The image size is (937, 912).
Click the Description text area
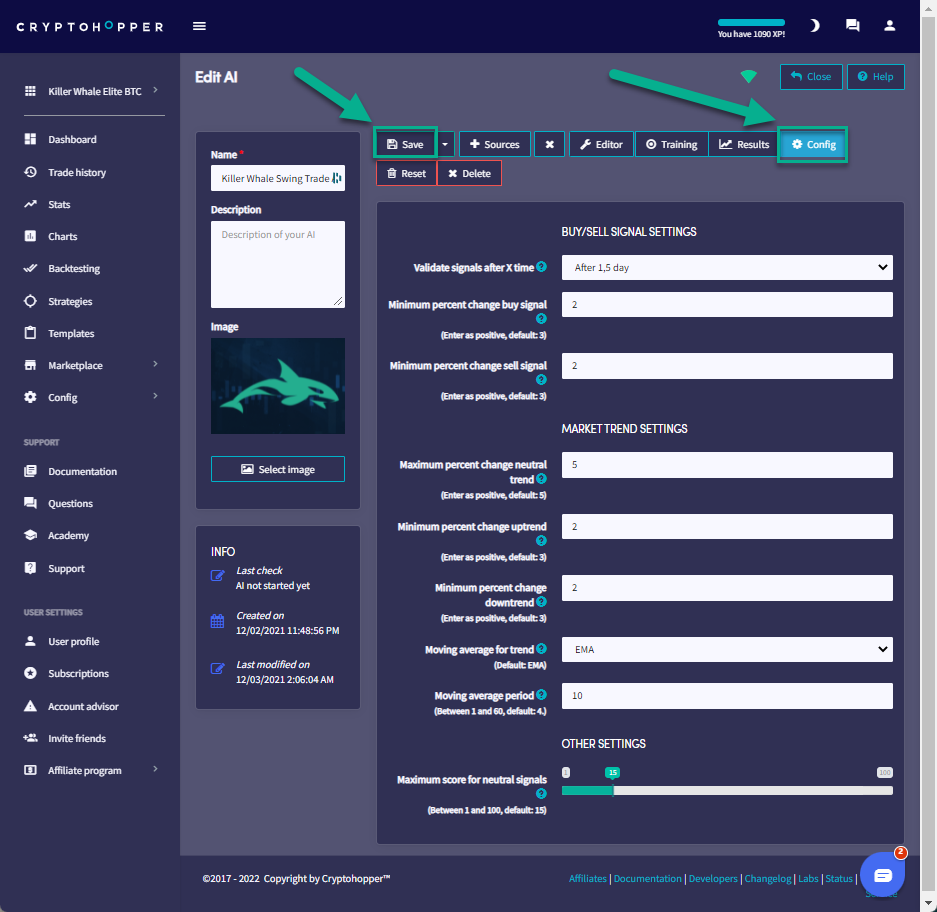tap(277, 264)
